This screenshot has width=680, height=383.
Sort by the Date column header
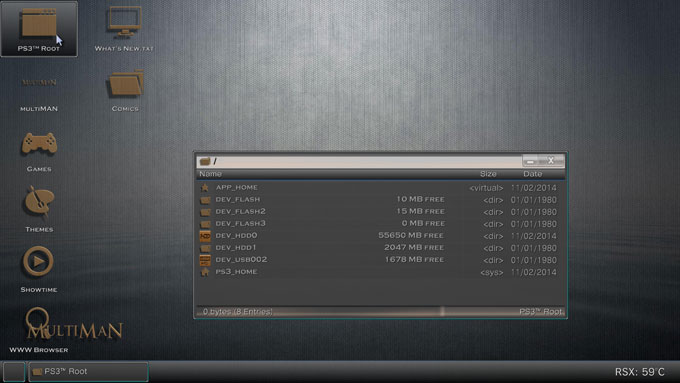(533, 174)
